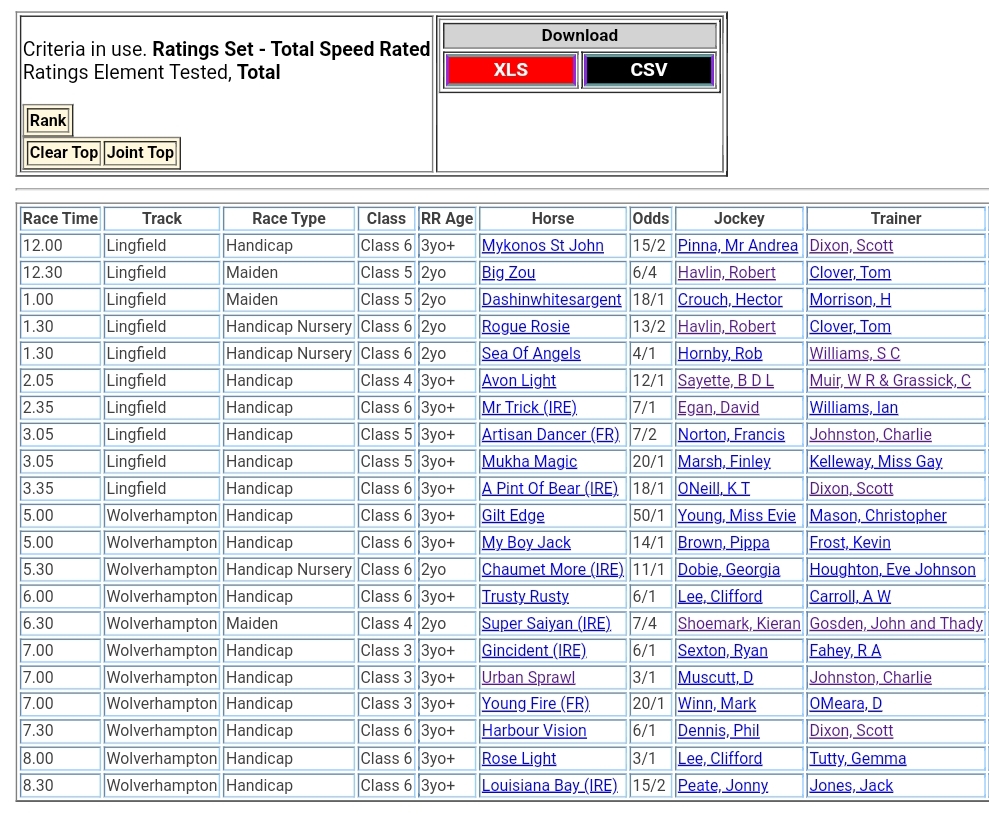
Task: Open Super Saiyan (IRE) horse page
Action: click(546, 624)
